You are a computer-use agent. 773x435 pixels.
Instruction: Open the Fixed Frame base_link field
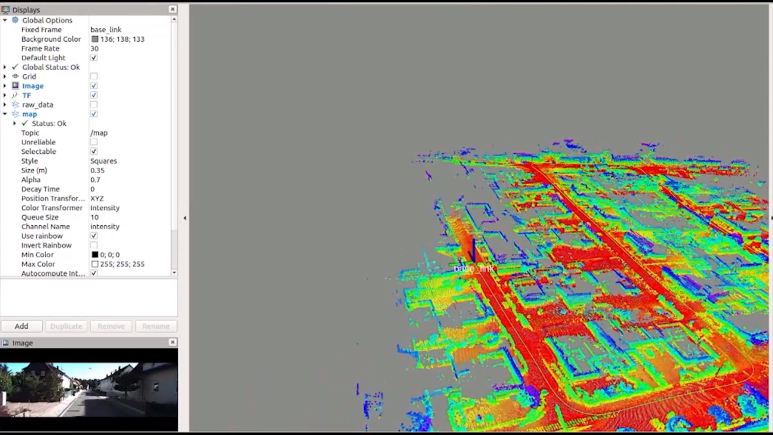[x=130, y=30]
